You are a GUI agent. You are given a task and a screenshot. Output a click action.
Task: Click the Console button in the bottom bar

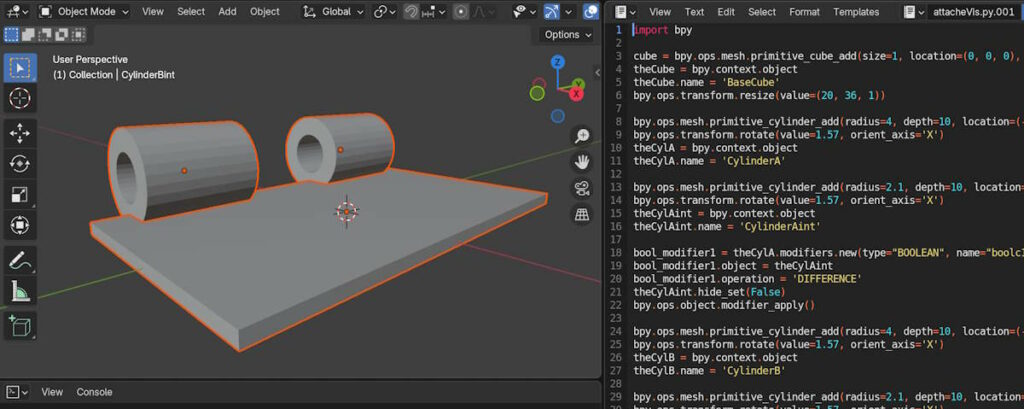95,392
